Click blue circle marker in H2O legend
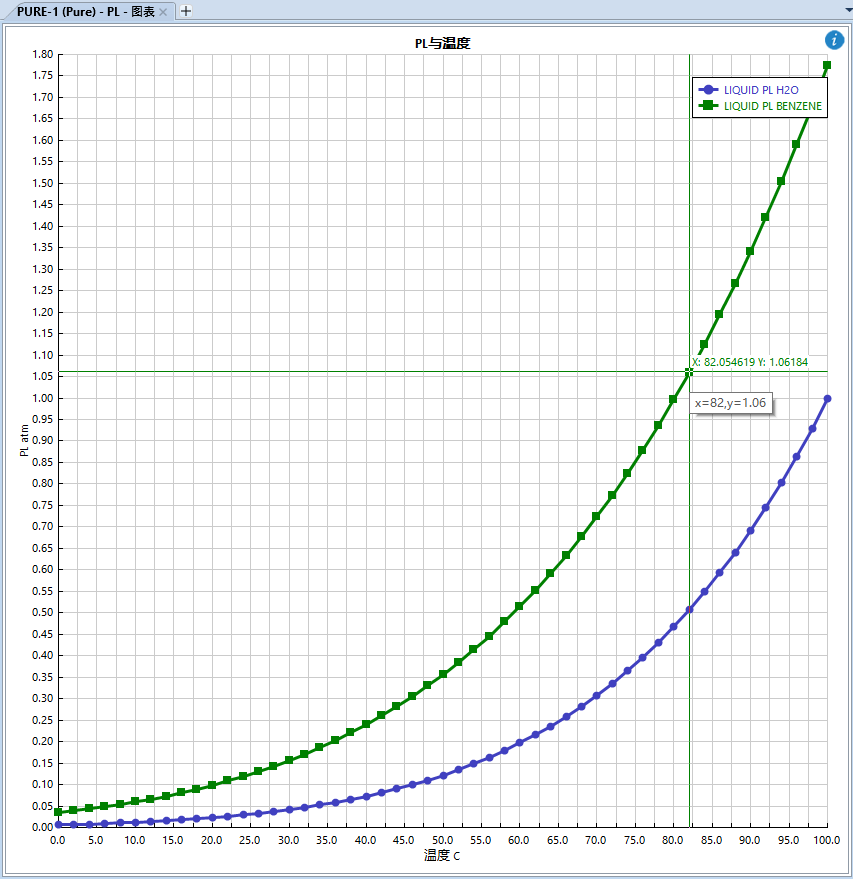This screenshot has height=879, width=853. (709, 89)
